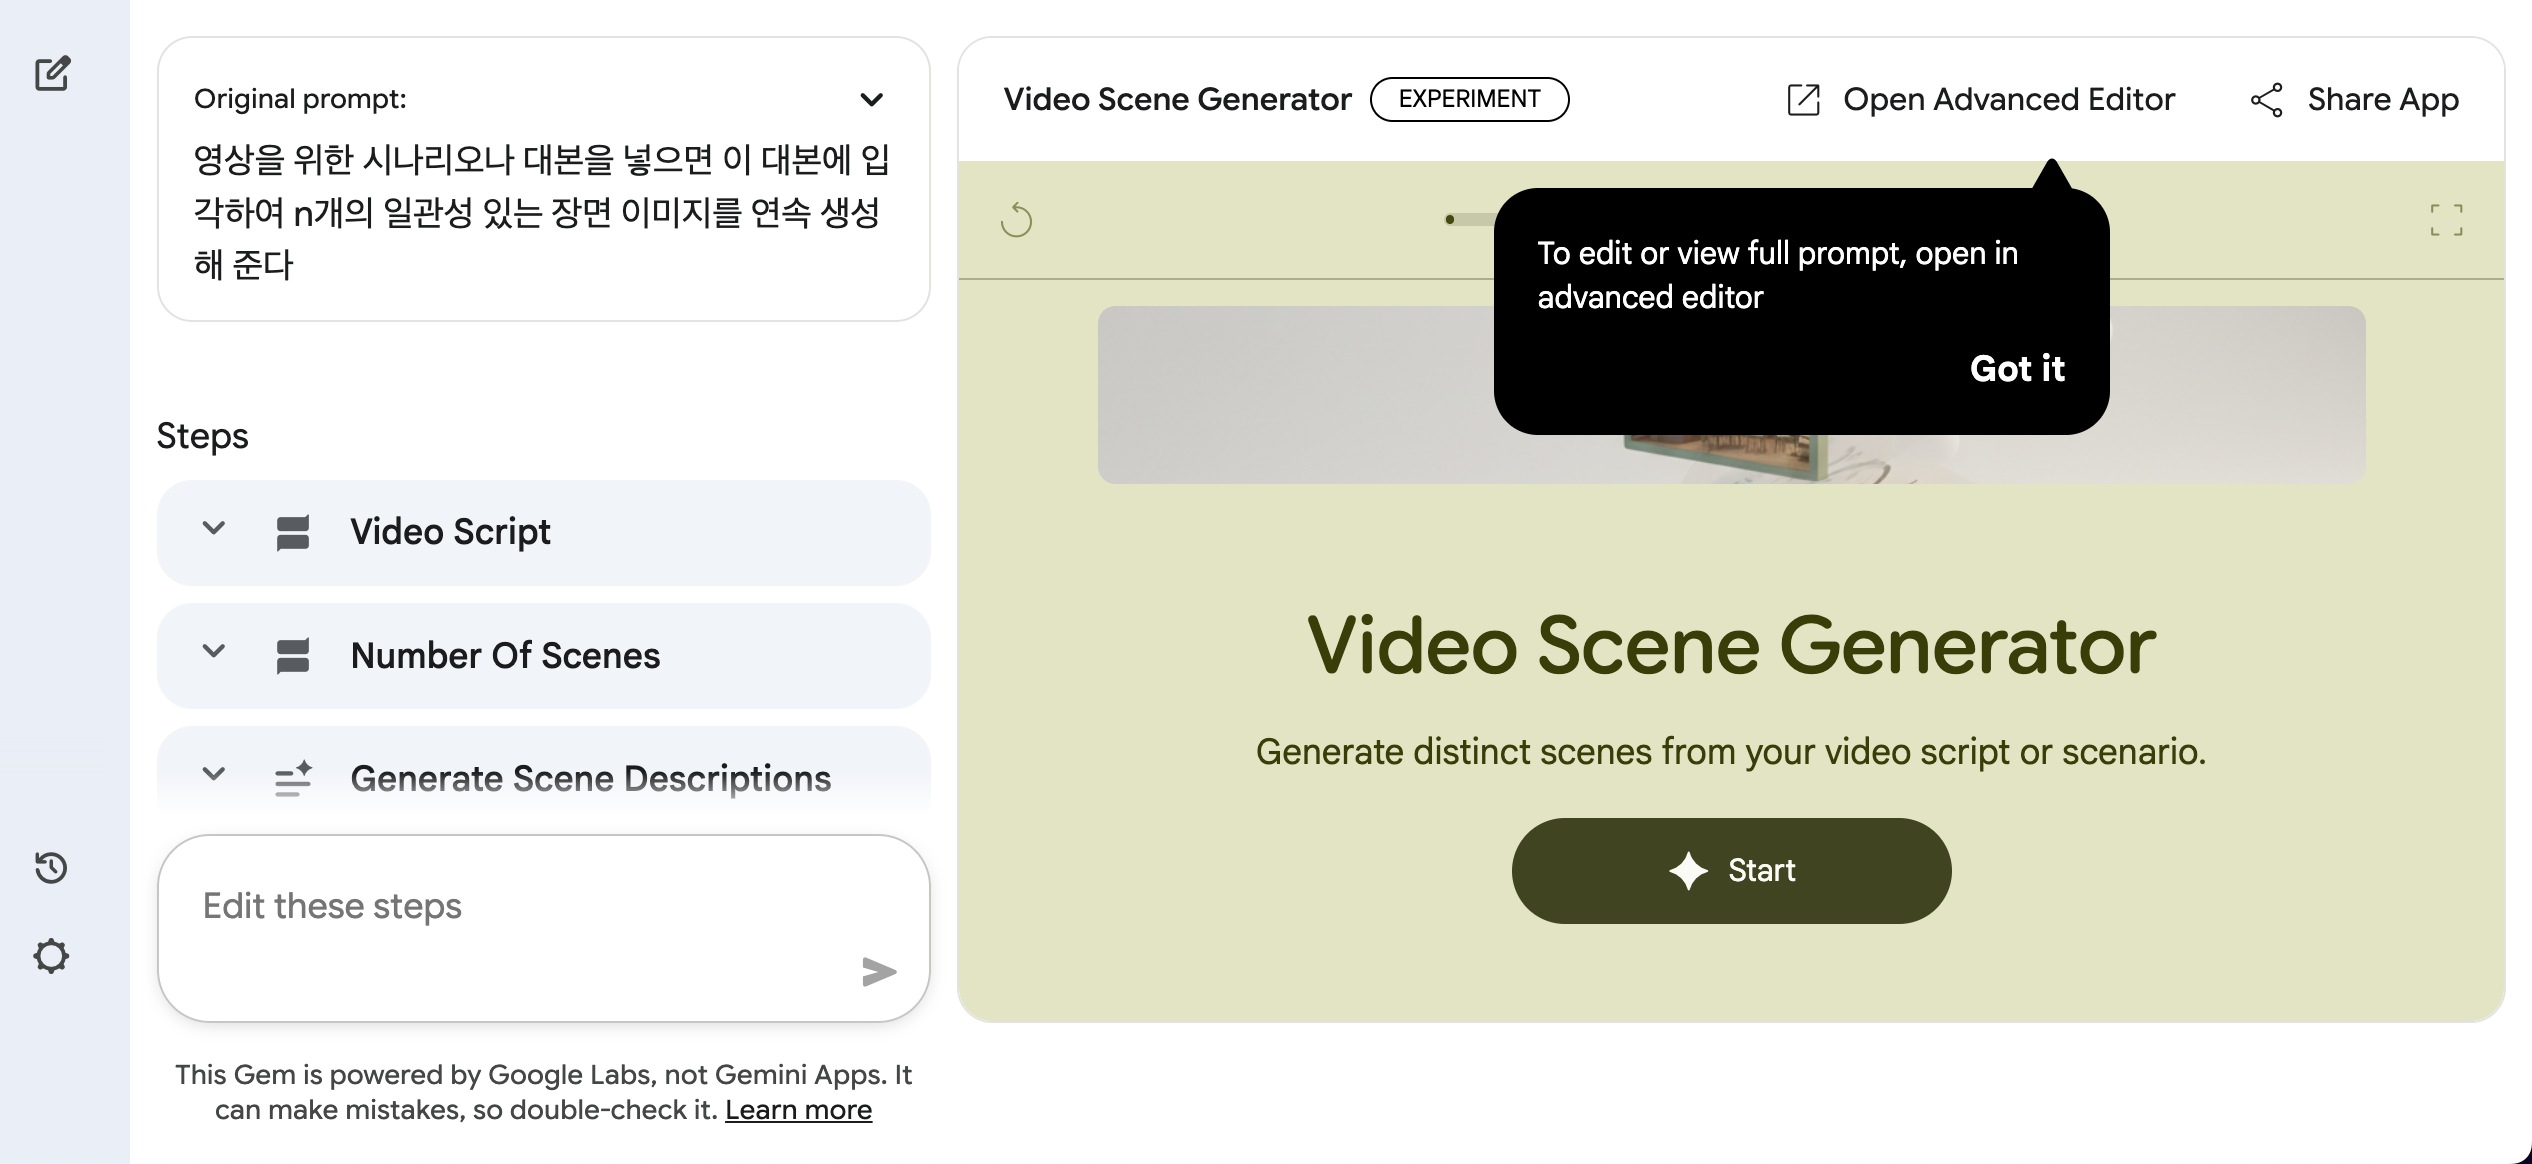2532x1164 pixels.
Task: Reset preview using the refresh icon
Action: click(1018, 219)
